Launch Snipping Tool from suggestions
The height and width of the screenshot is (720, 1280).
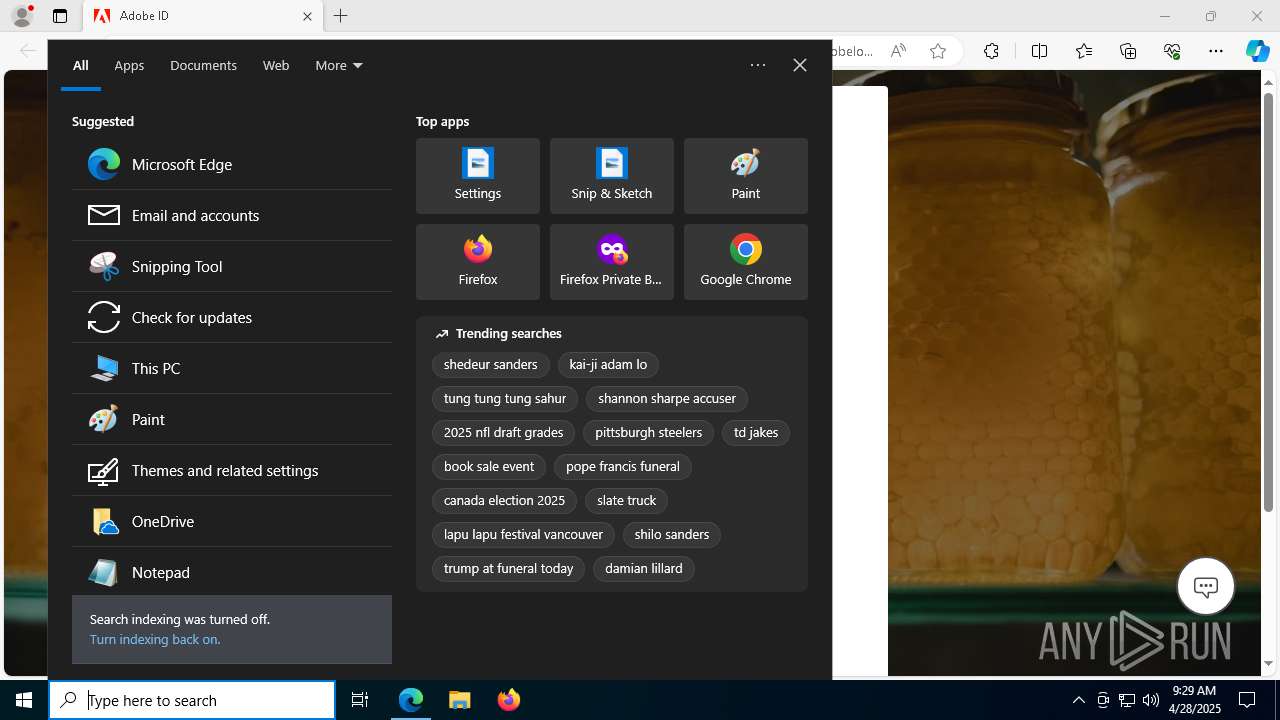[232, 266]
